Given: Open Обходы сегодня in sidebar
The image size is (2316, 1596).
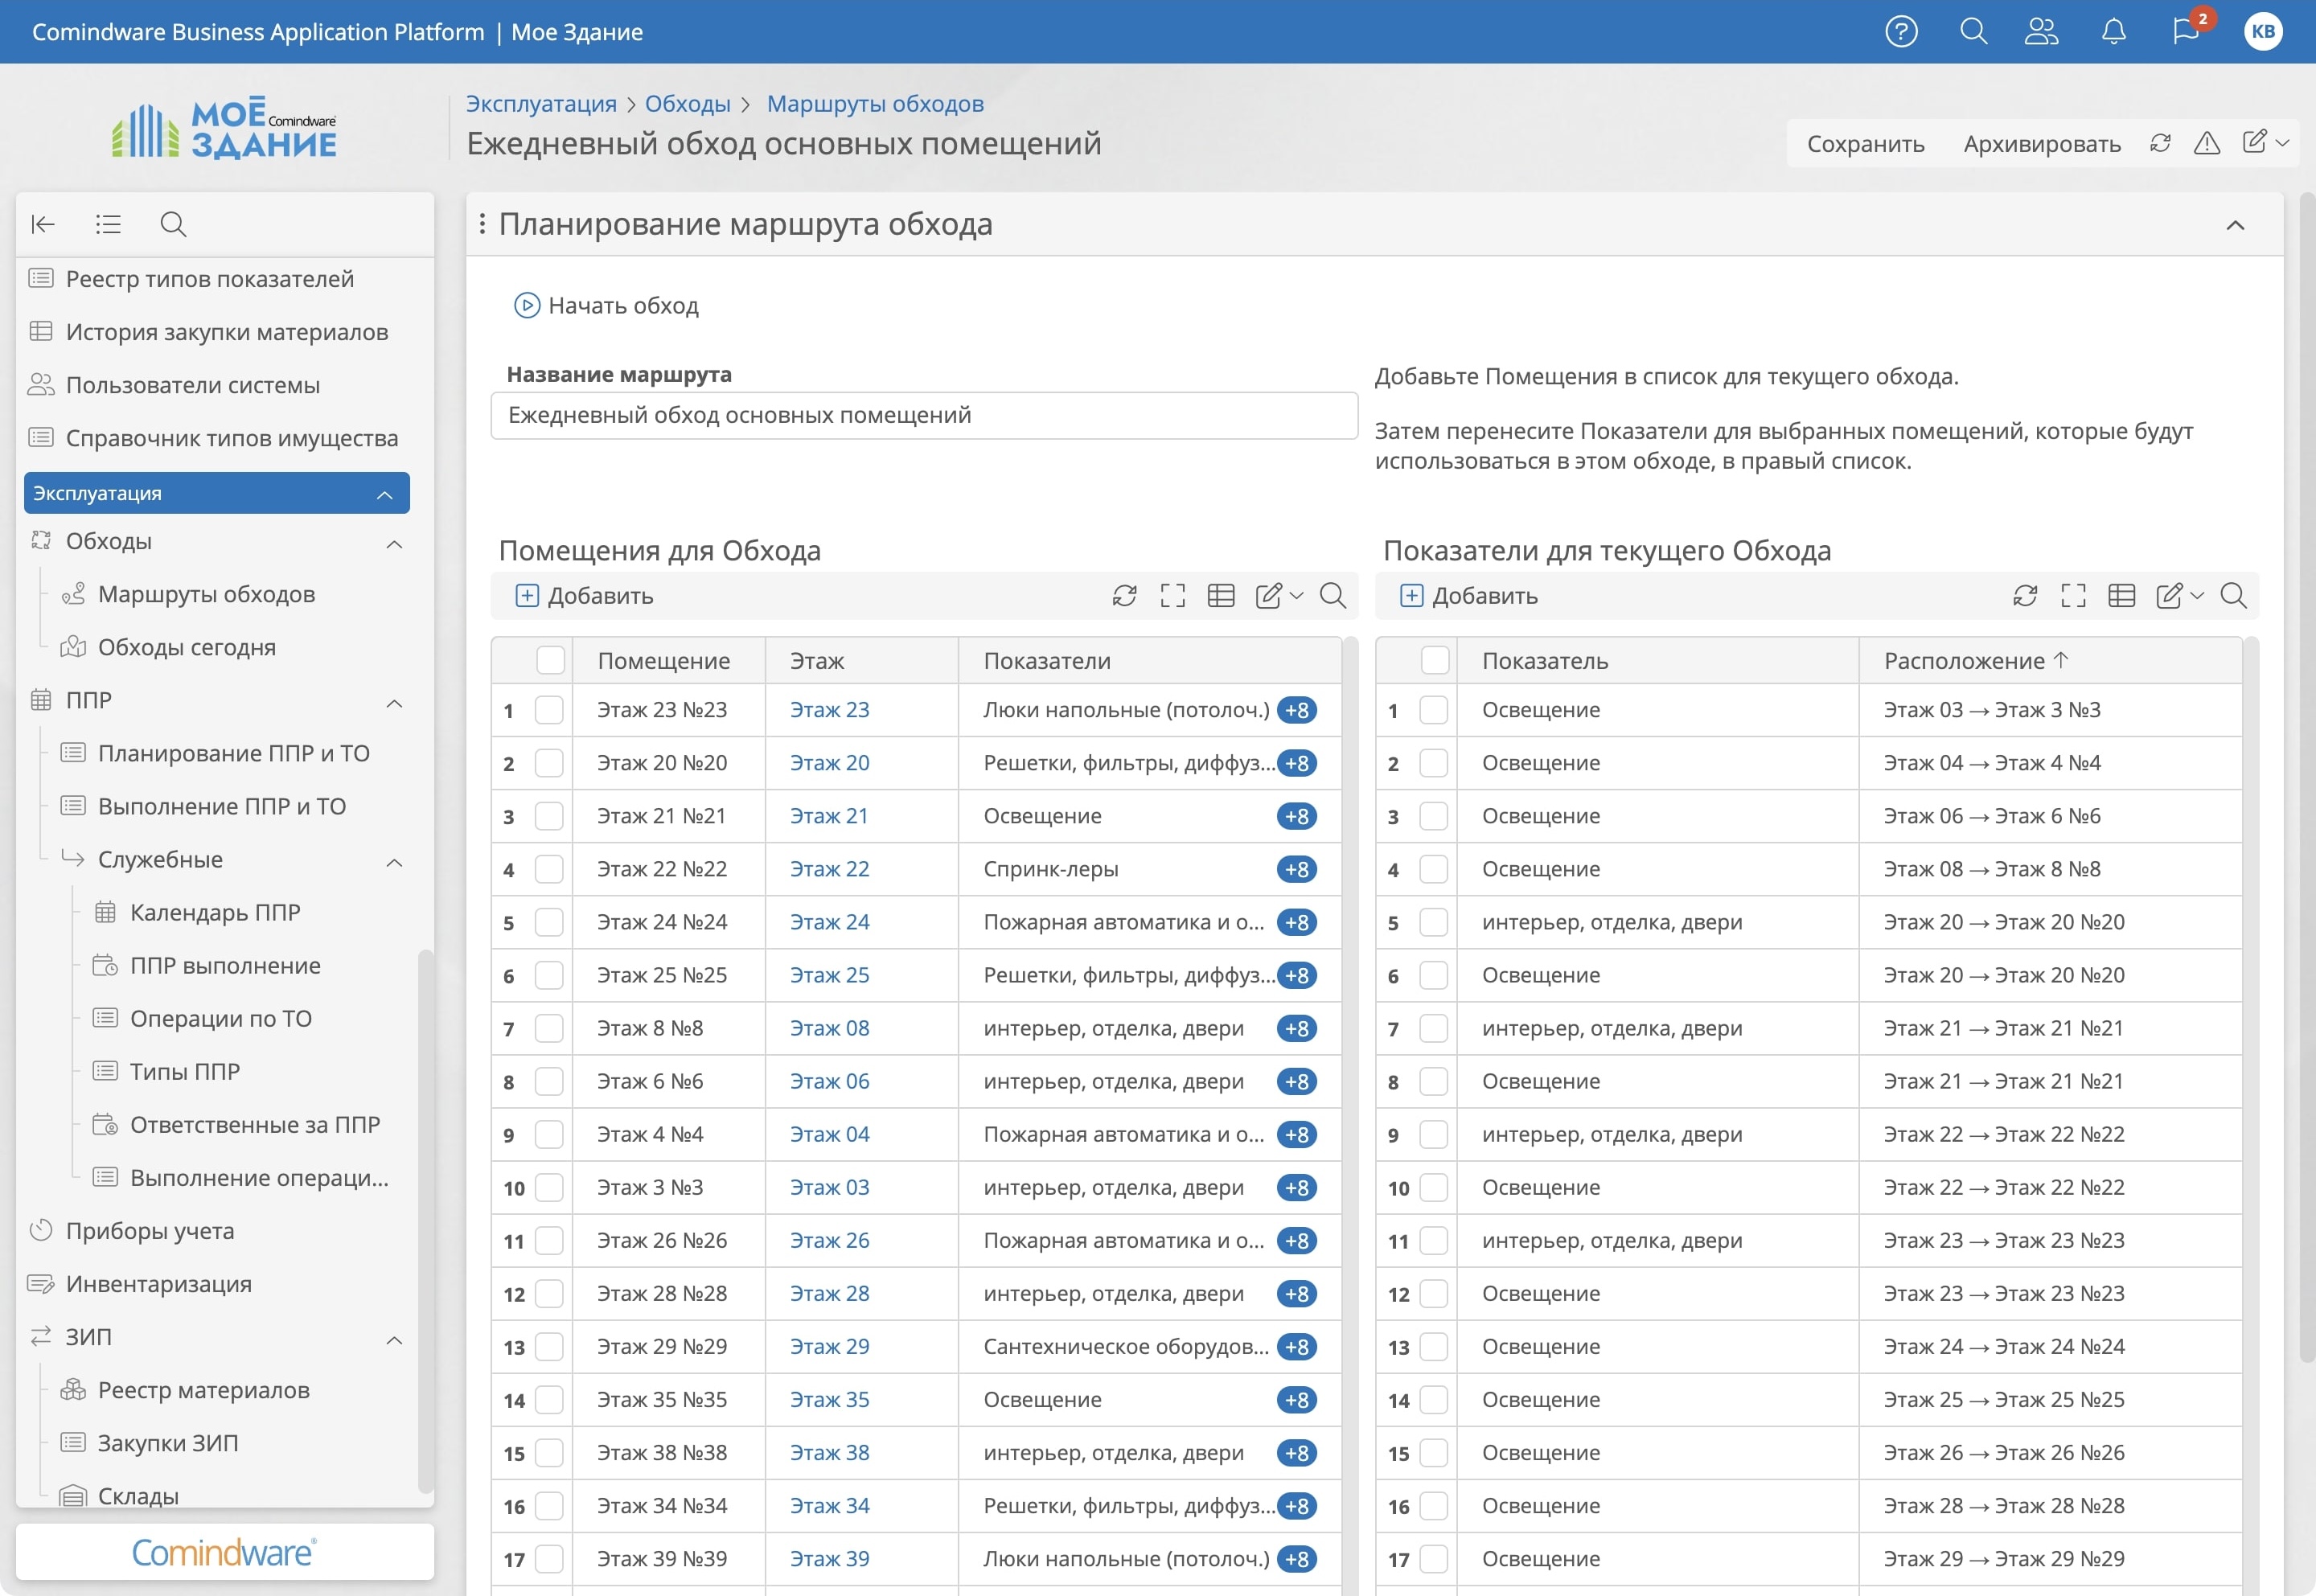Looking at the screenshot, I should point(186,647).
